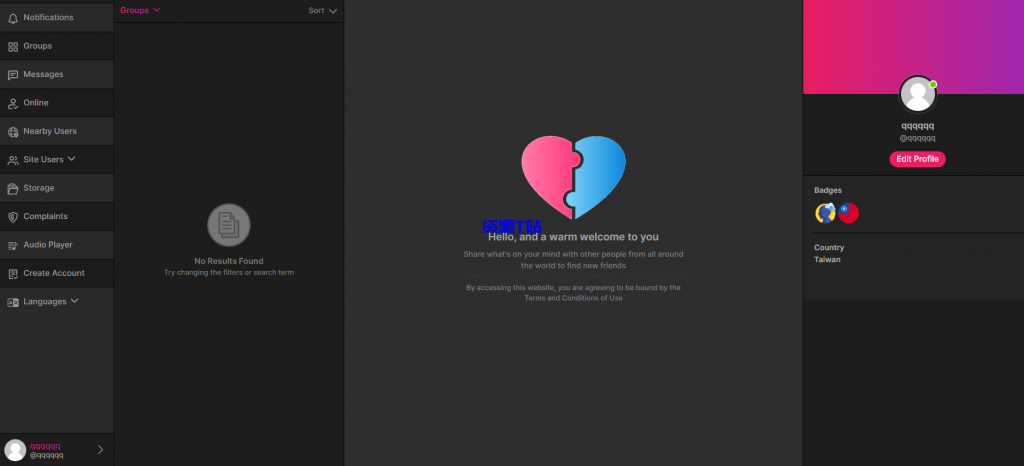Expand the user menu arrow at bottom left

point(100,450)
